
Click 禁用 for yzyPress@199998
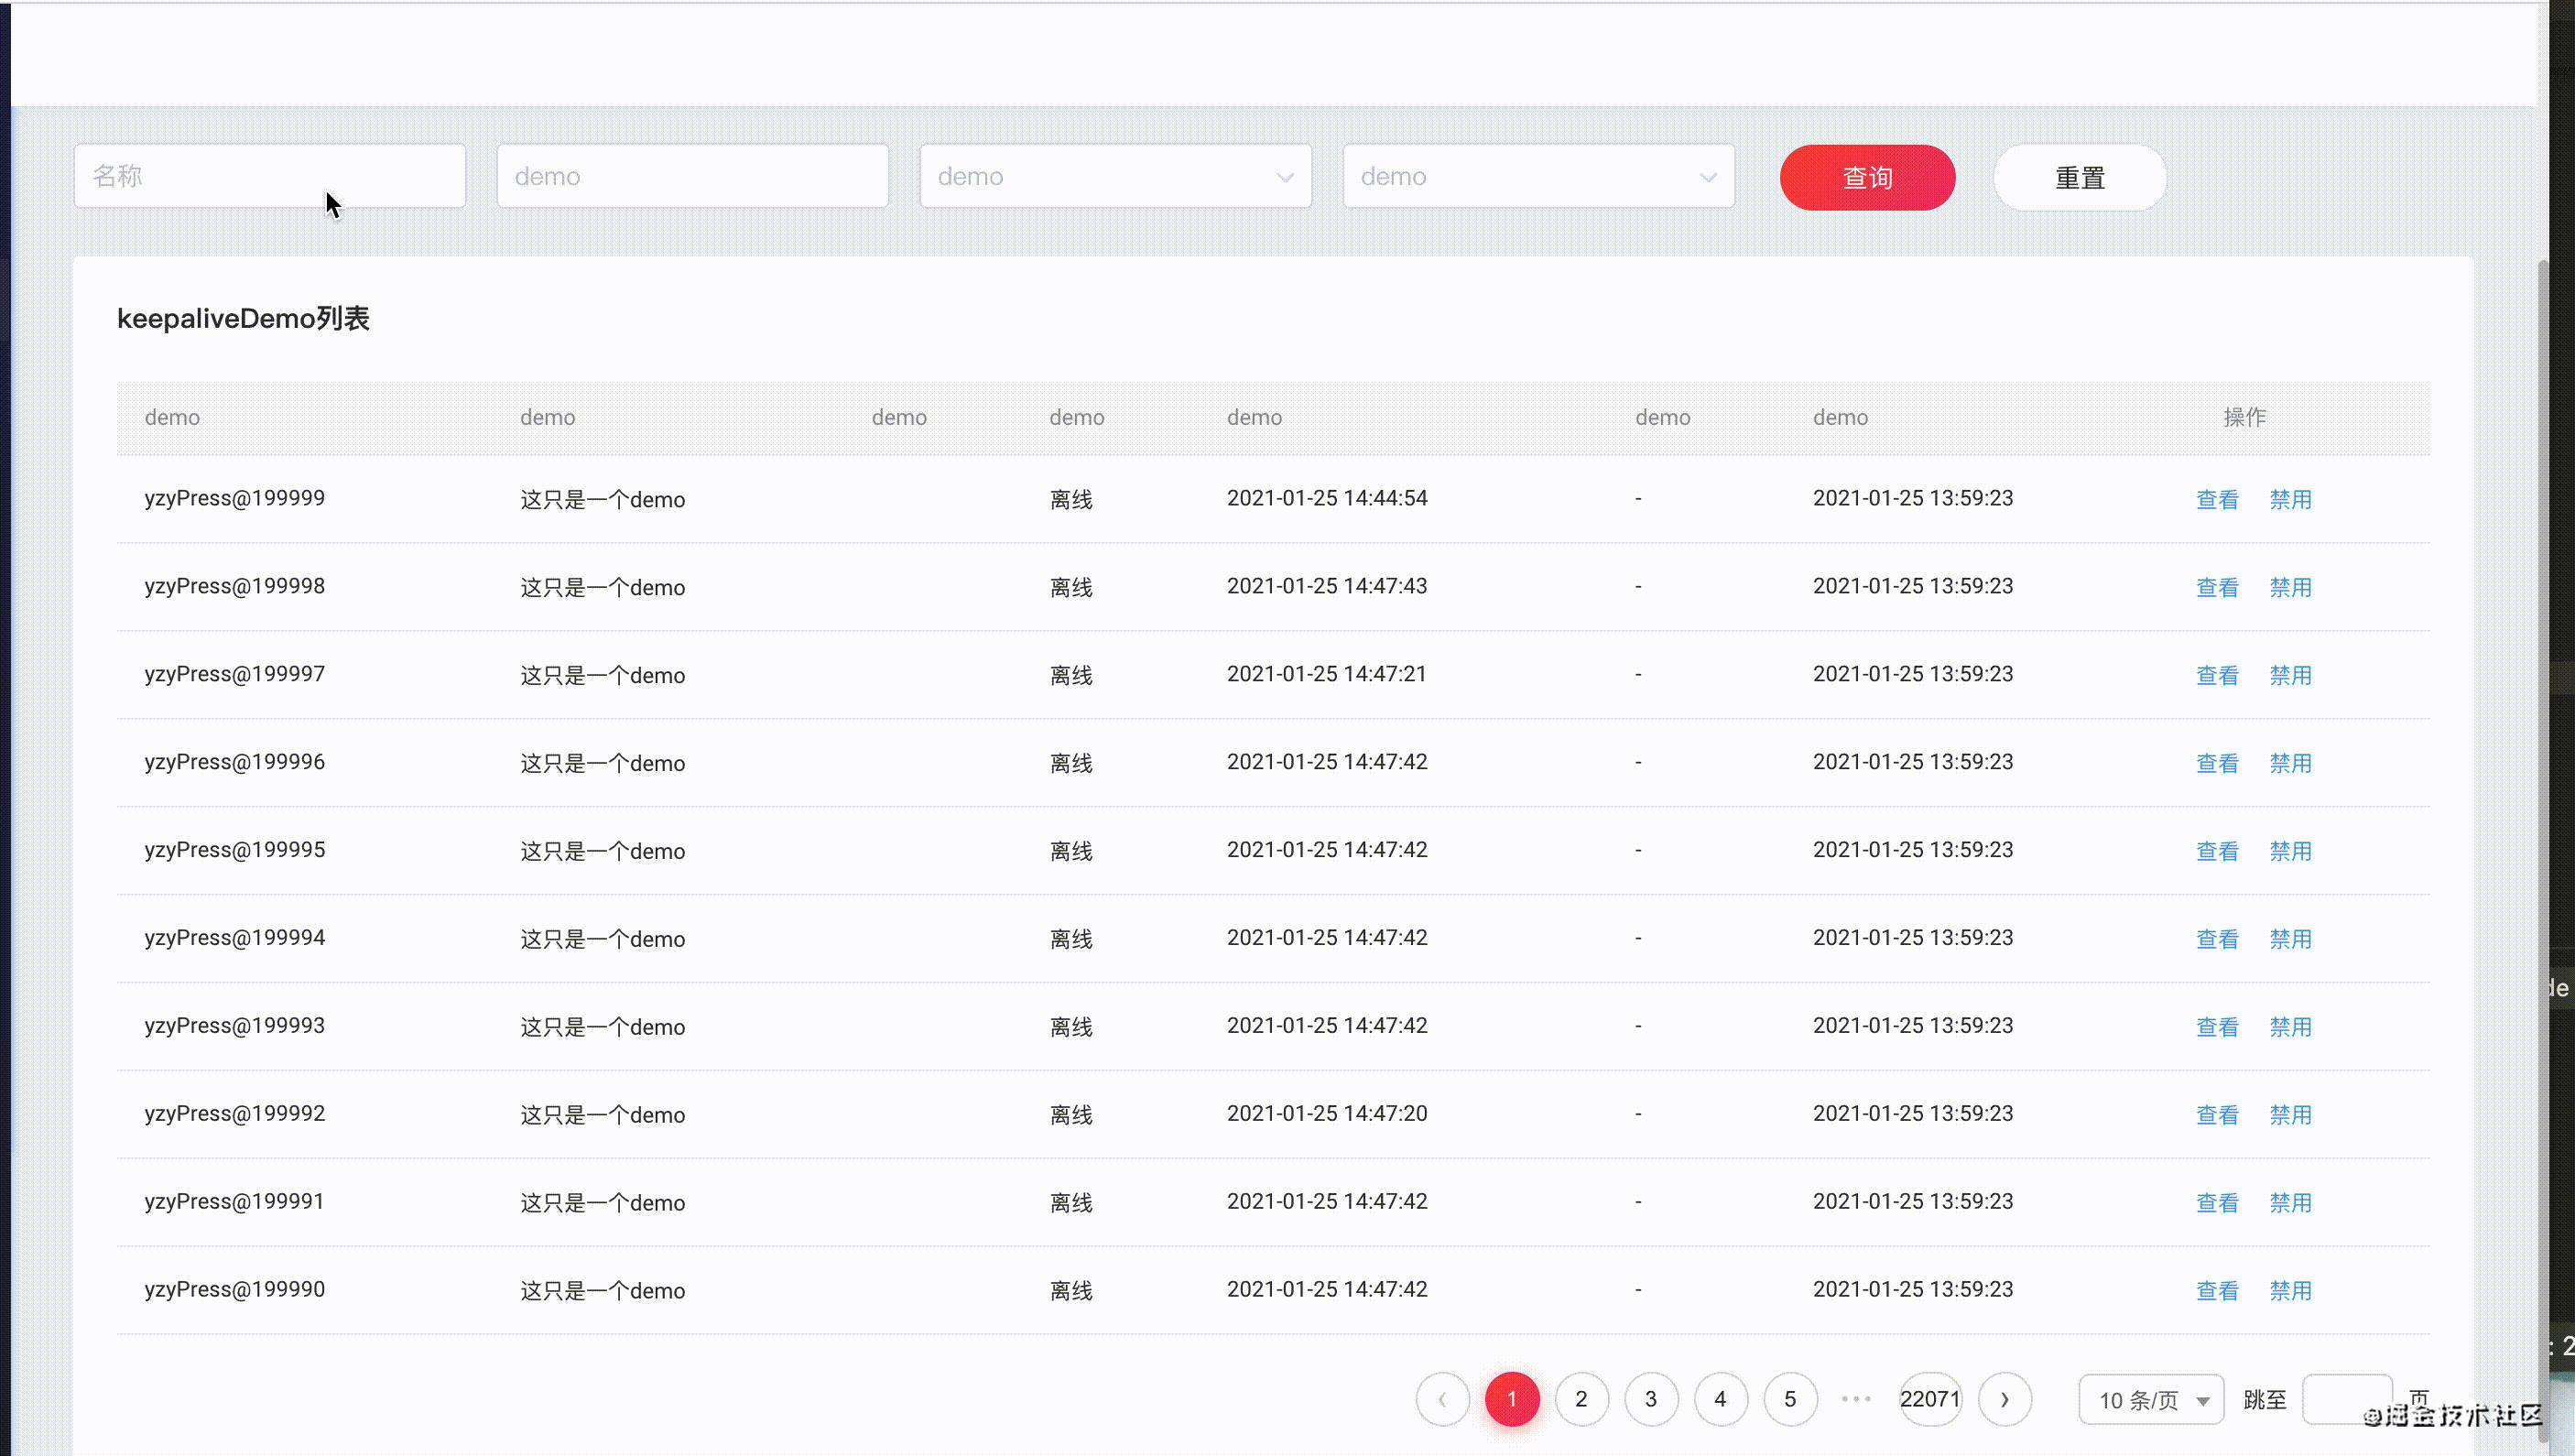click(x=2290, y=587)
